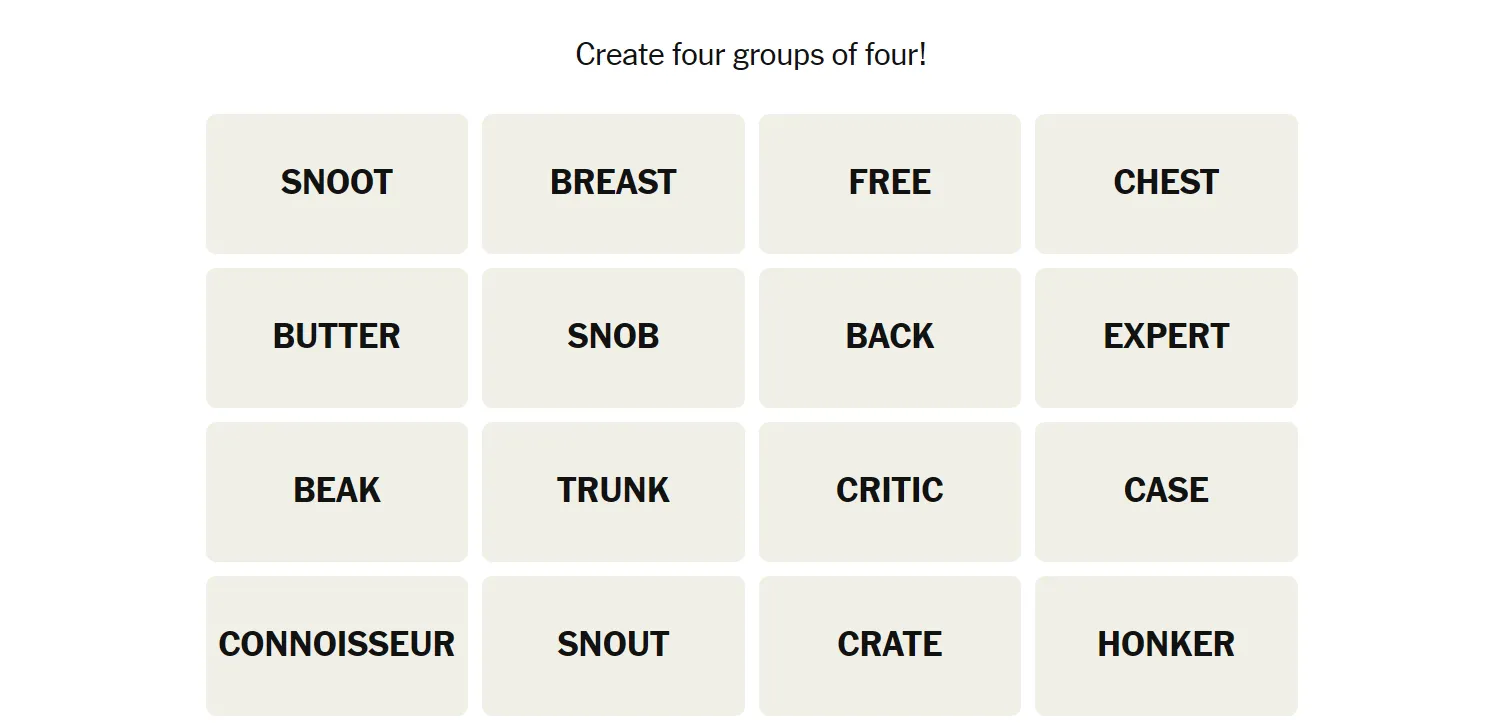Select the BREAST word tile
1500x723 pixels.
click(613, 183)
